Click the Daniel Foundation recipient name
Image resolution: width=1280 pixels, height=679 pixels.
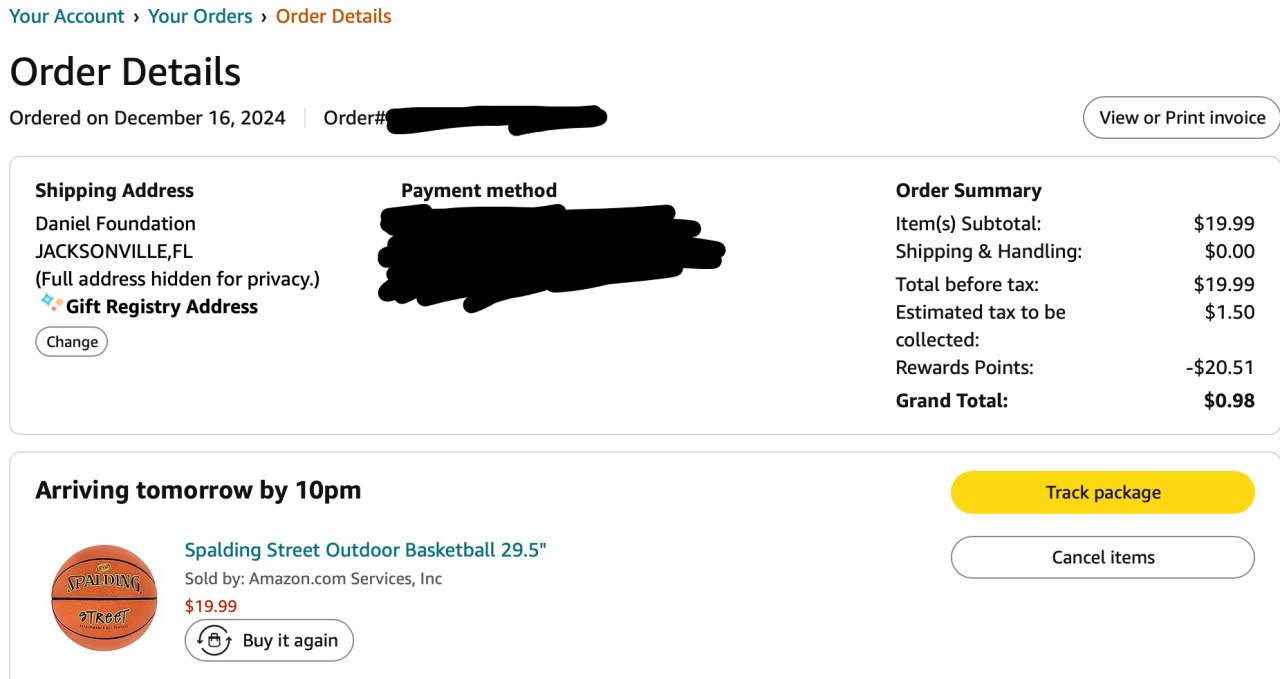coord(115,224)
